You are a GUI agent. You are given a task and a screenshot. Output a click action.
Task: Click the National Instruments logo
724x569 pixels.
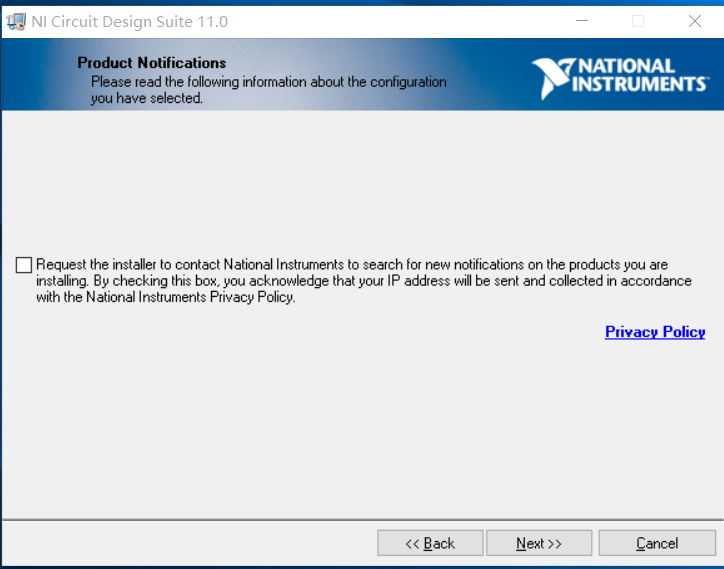point(620,78)
